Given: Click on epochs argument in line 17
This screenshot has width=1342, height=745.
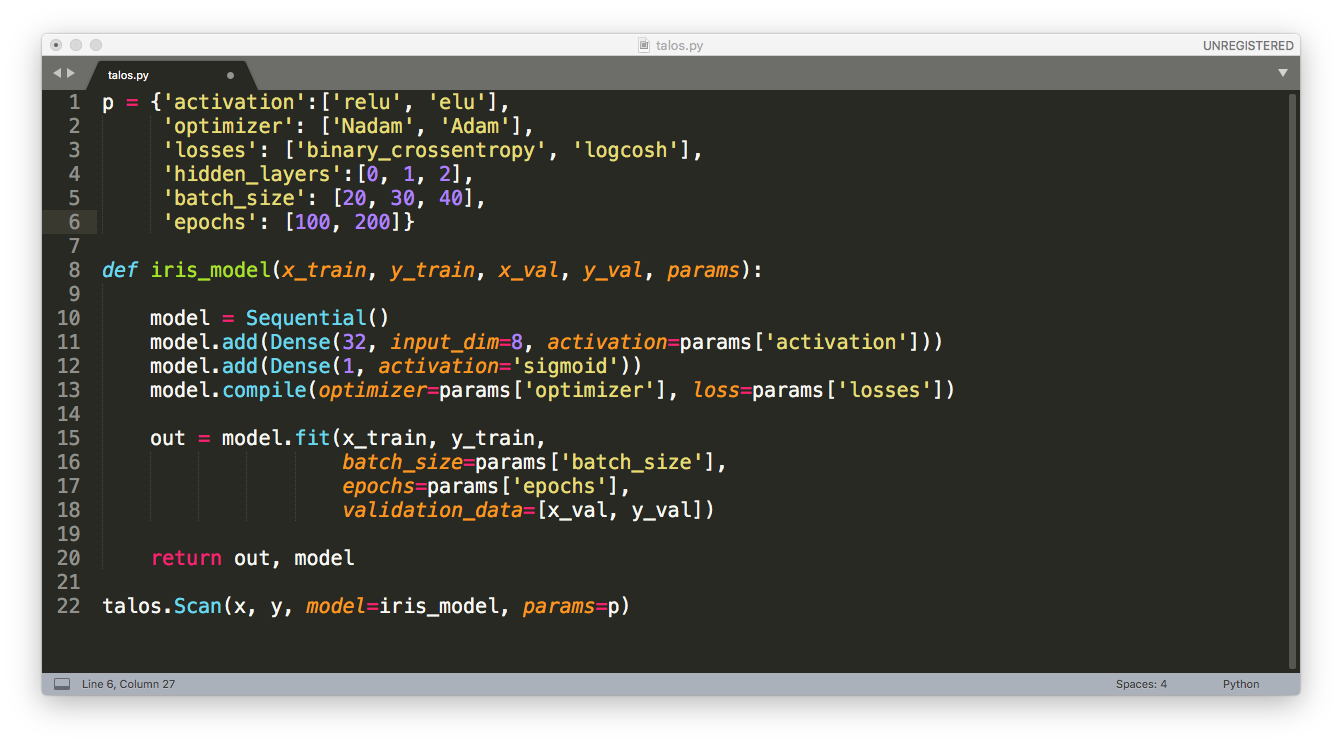Looking at the screenshot, I should pyautogui.click(x=379, y=486).
